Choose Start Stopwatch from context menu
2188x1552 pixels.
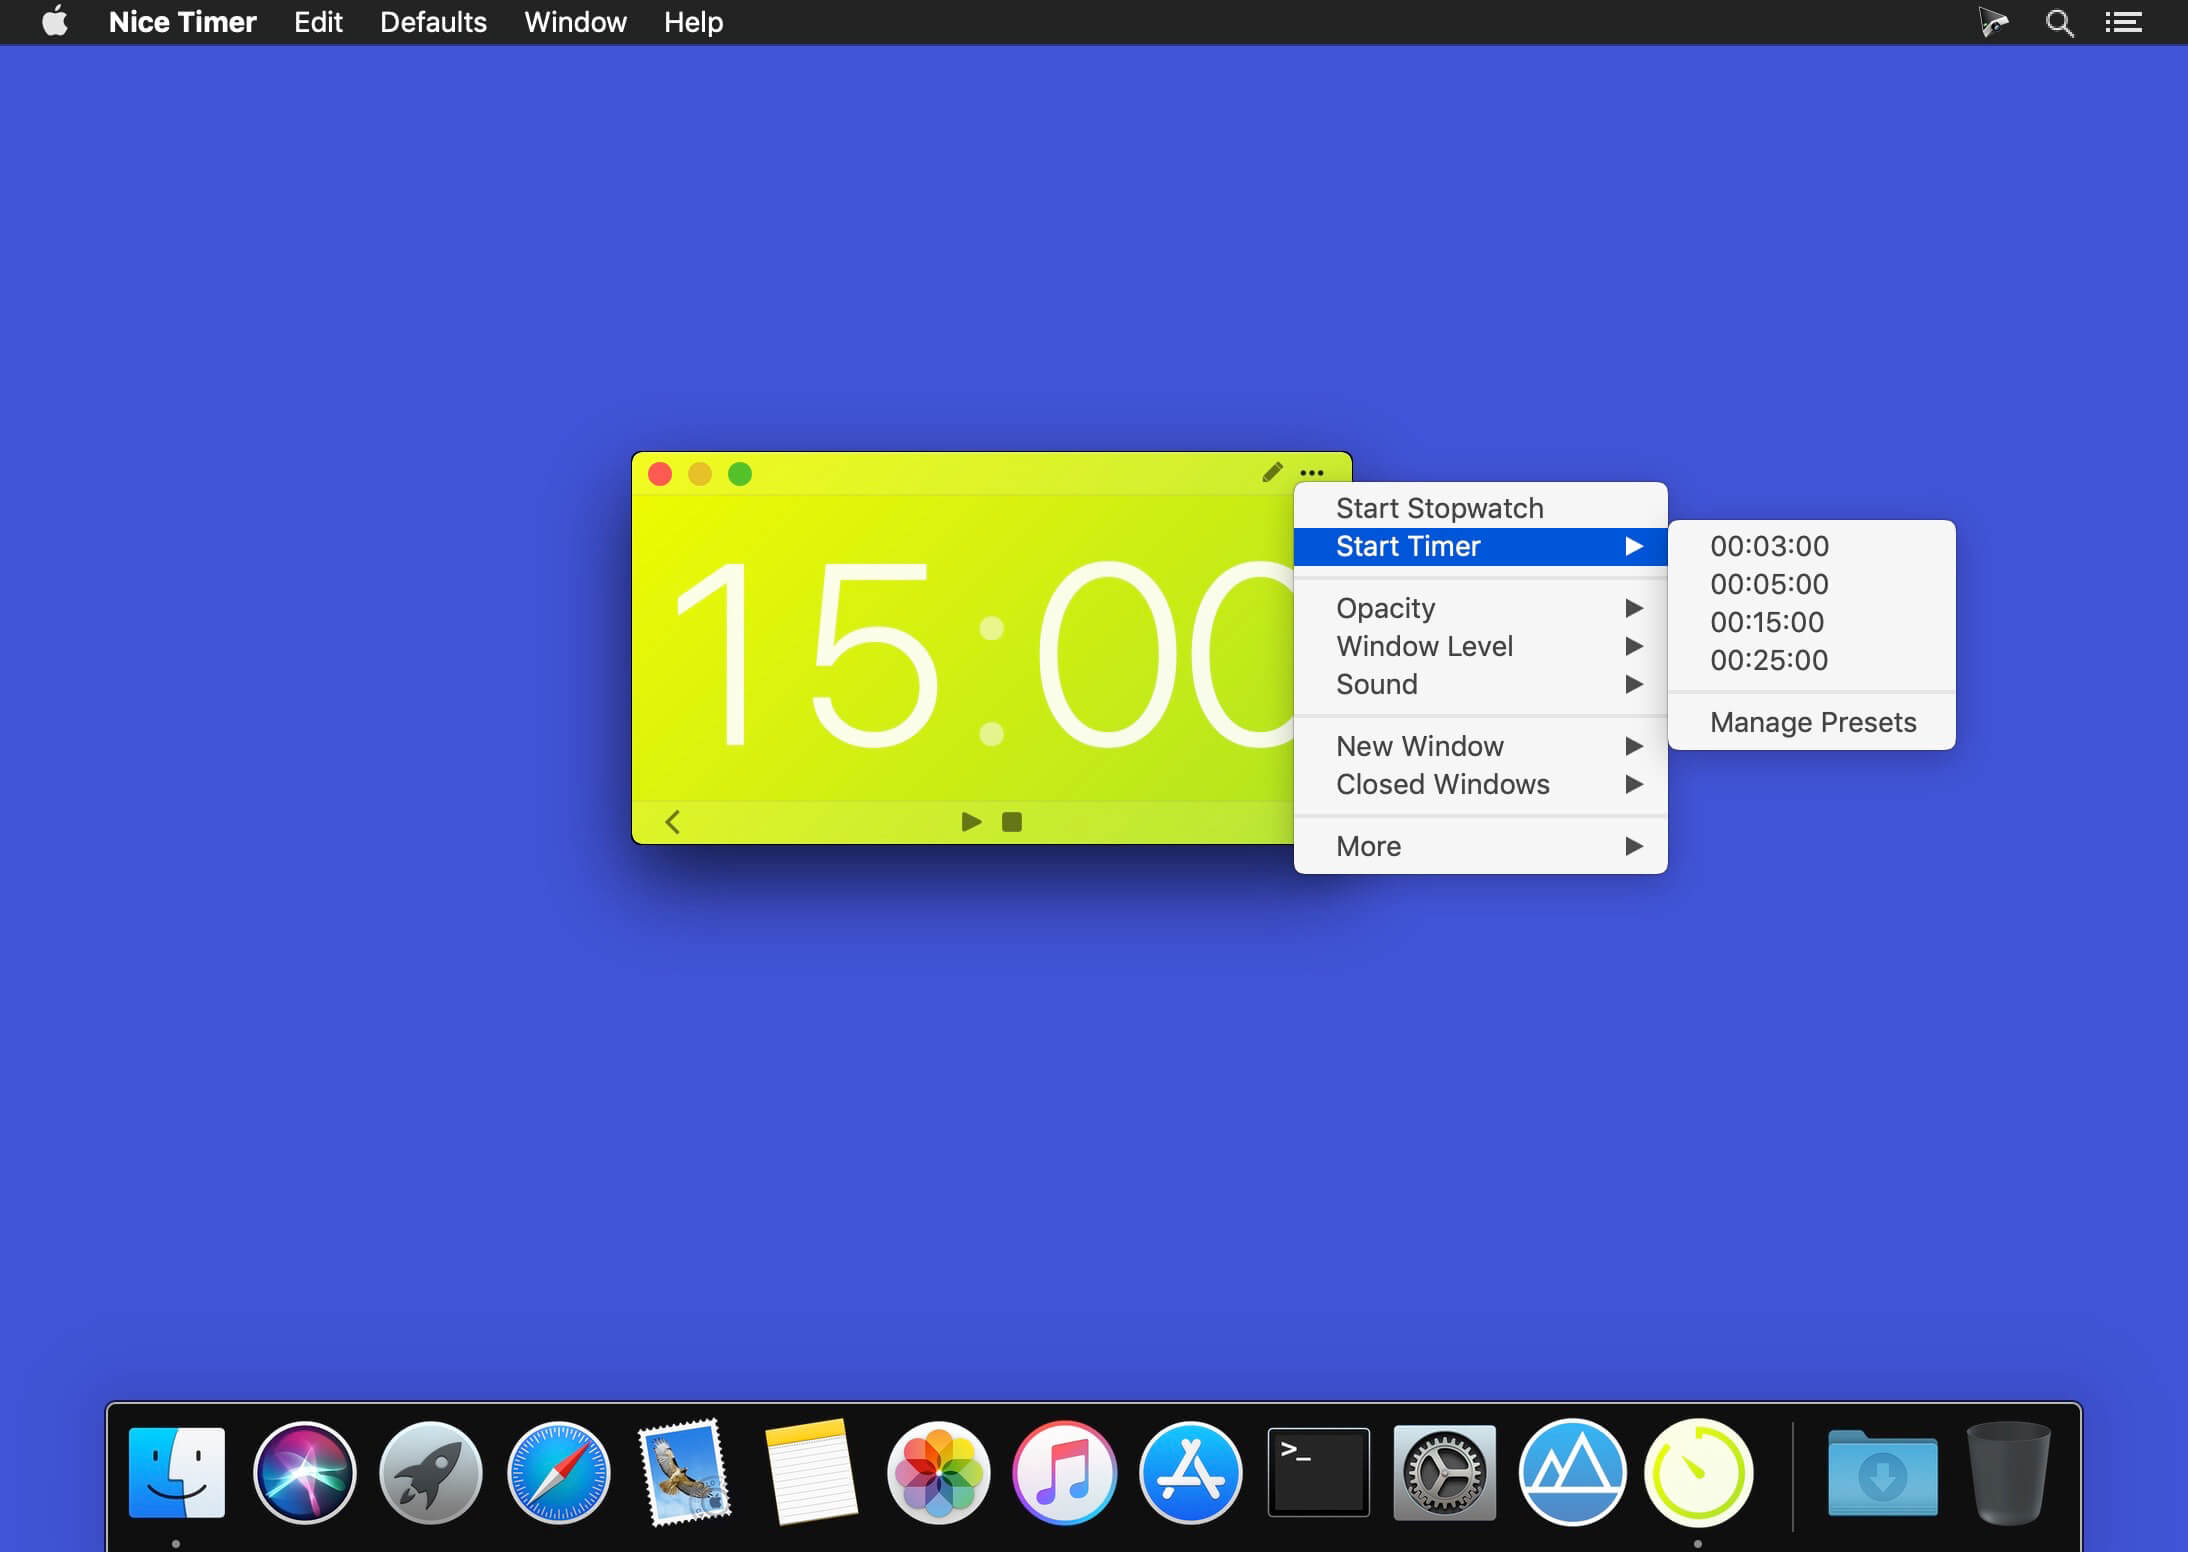click(x=1440, y=508)
